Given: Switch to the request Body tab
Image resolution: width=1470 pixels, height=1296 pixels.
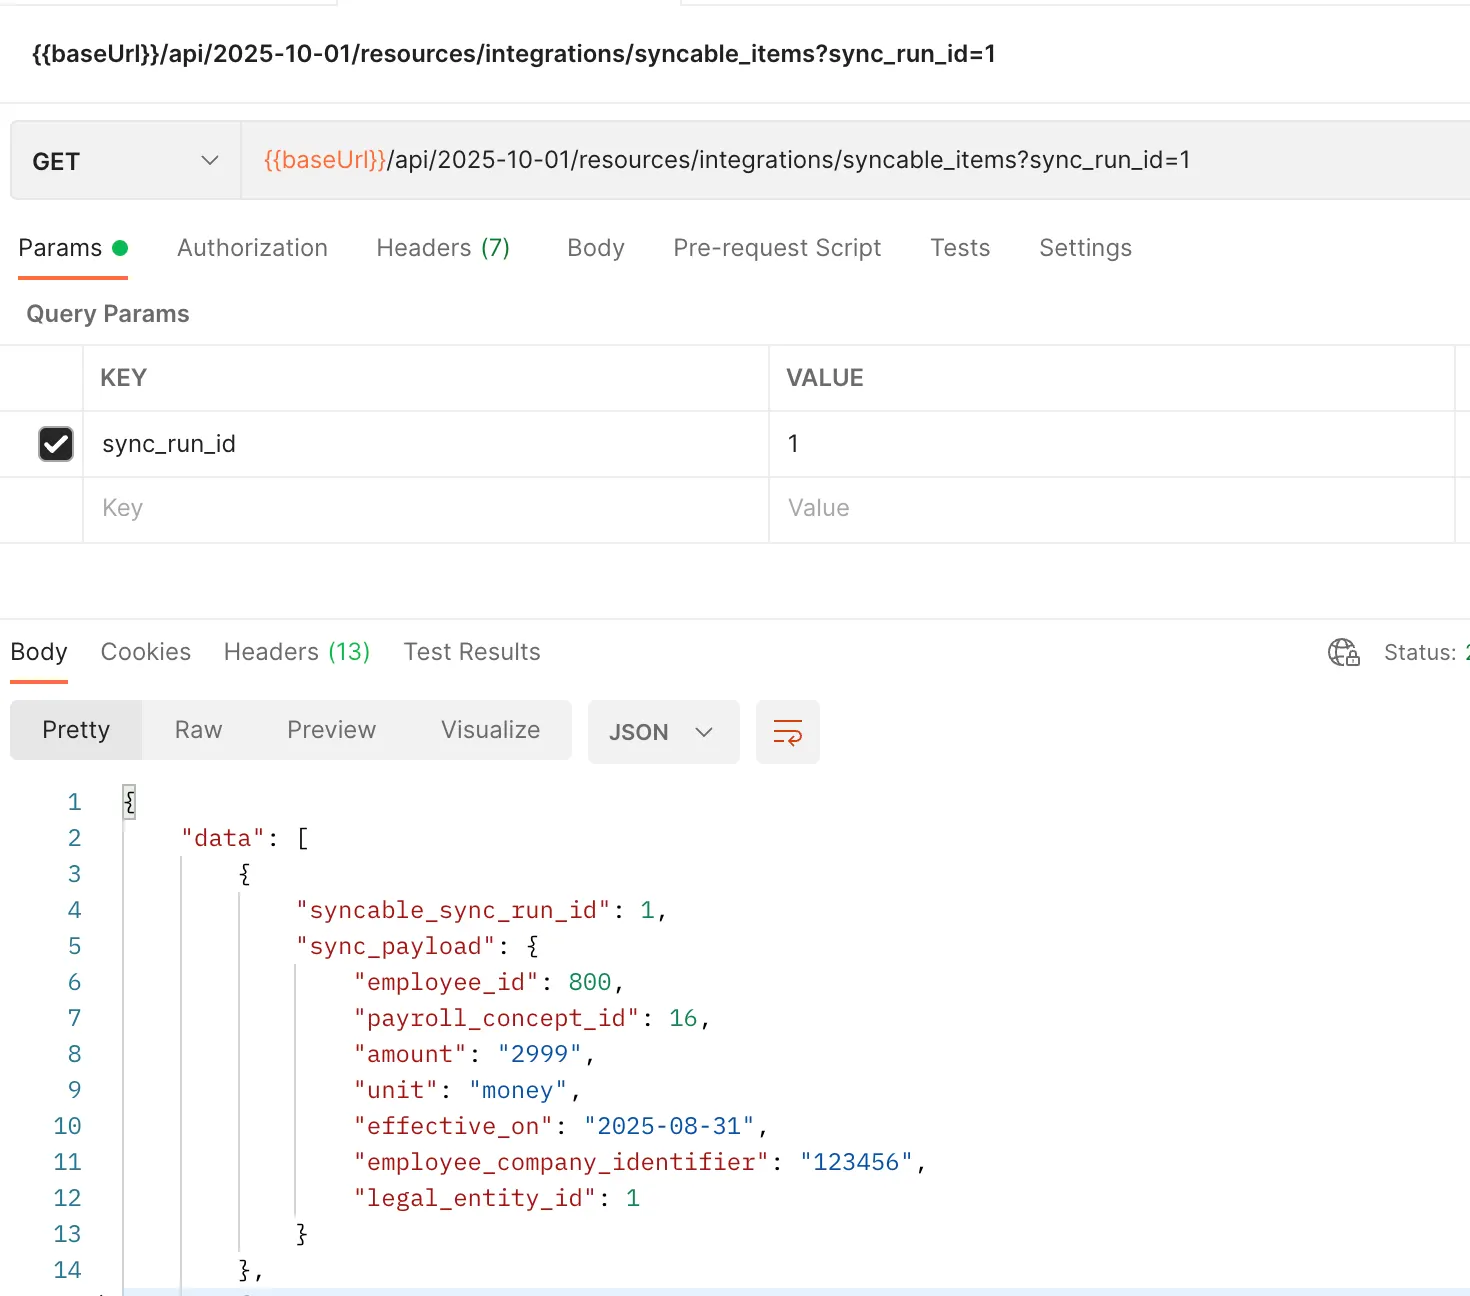Looking at the screenshot, I should (x=596, y=248).
